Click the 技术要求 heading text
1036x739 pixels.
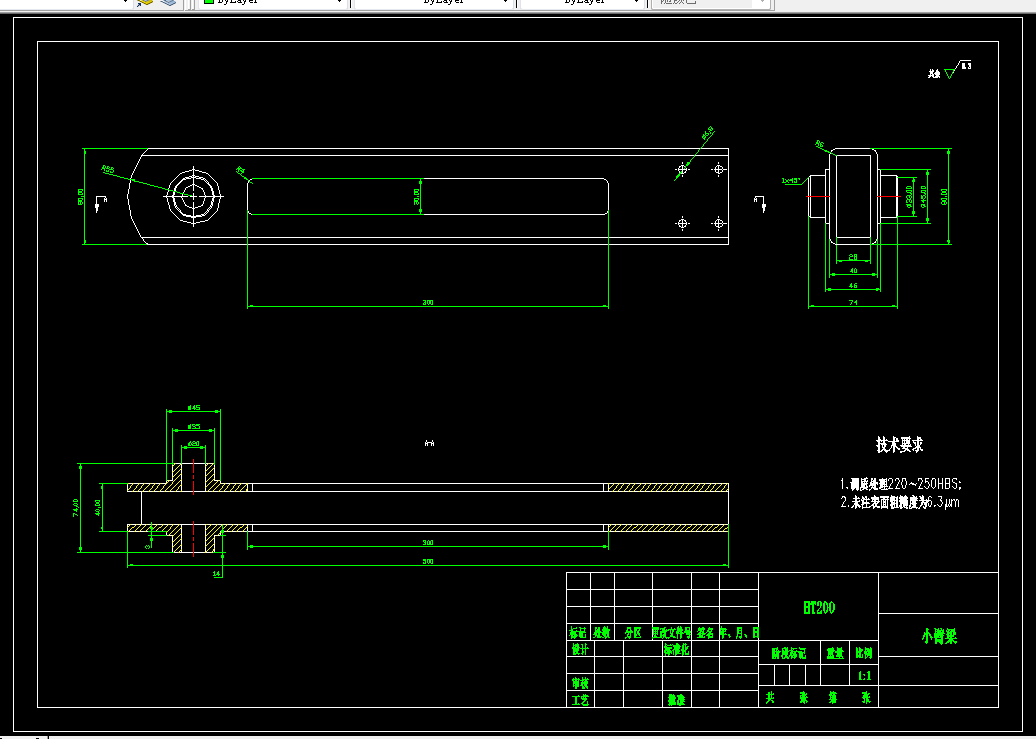tap(899, 445)
